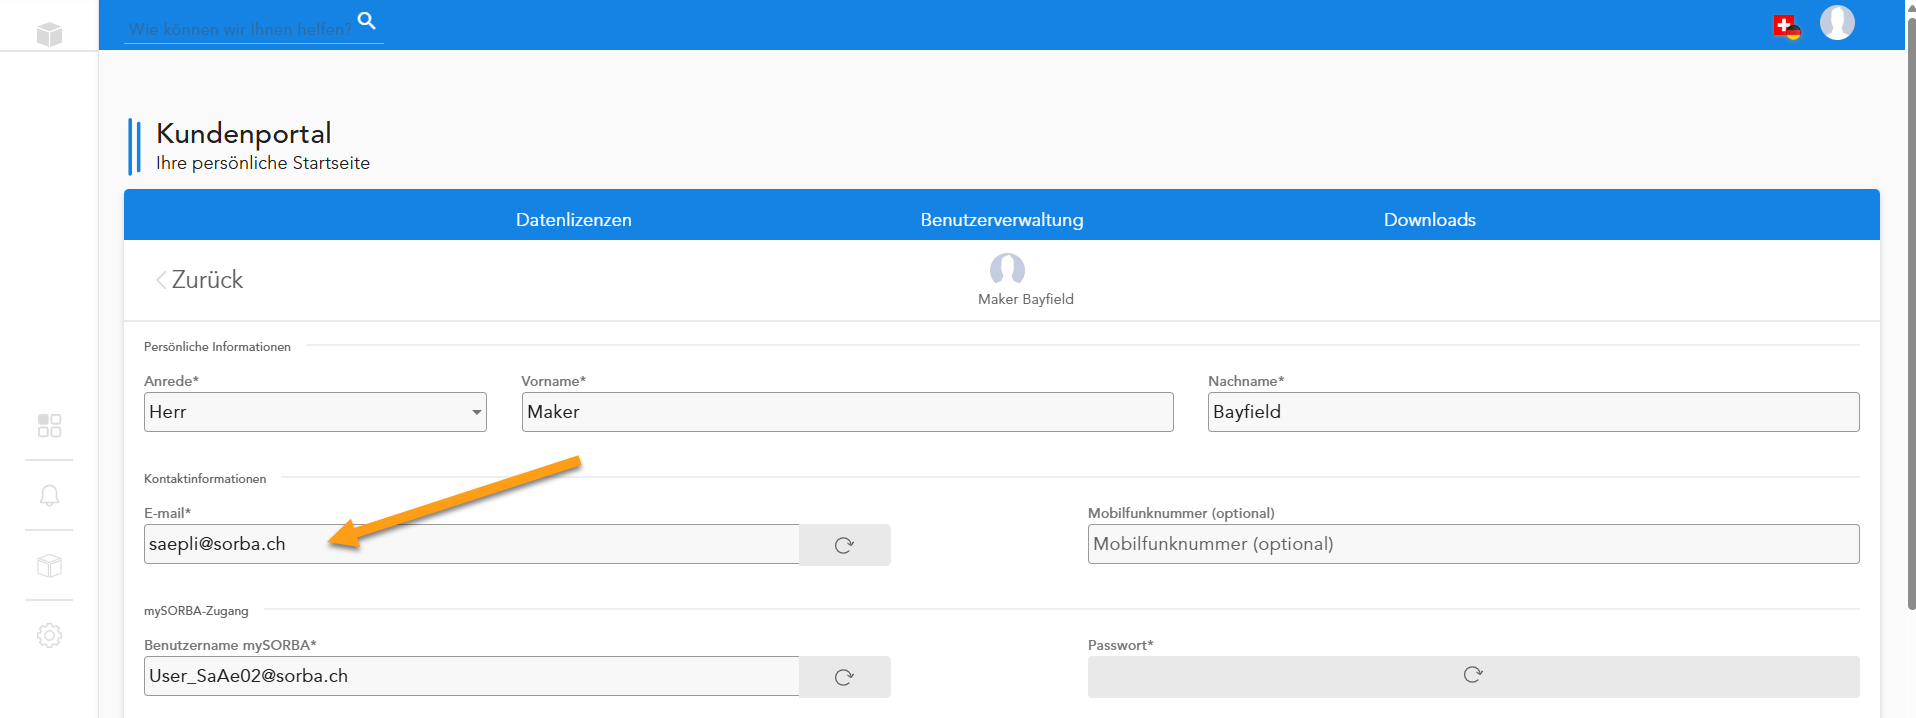This screenshot has height=718, width=1916.
Task: Click the 'Persönliche Informationen' section label
Action: (217, 347)
